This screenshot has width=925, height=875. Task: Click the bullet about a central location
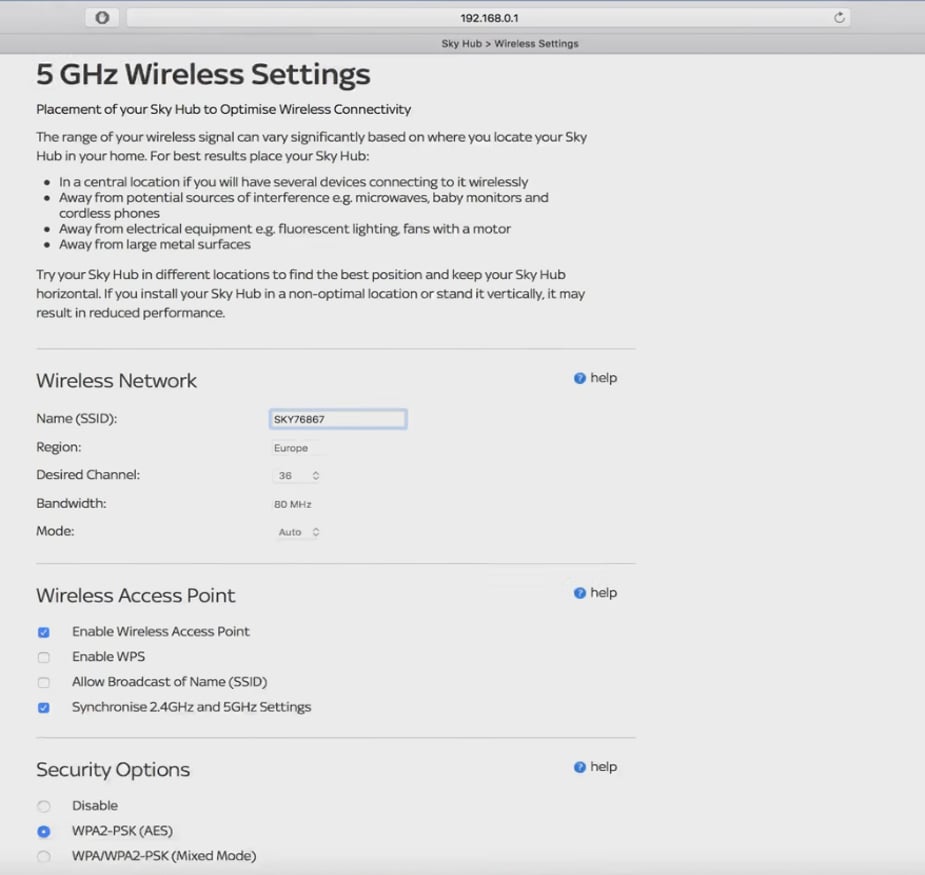click(x=293, y=182)
